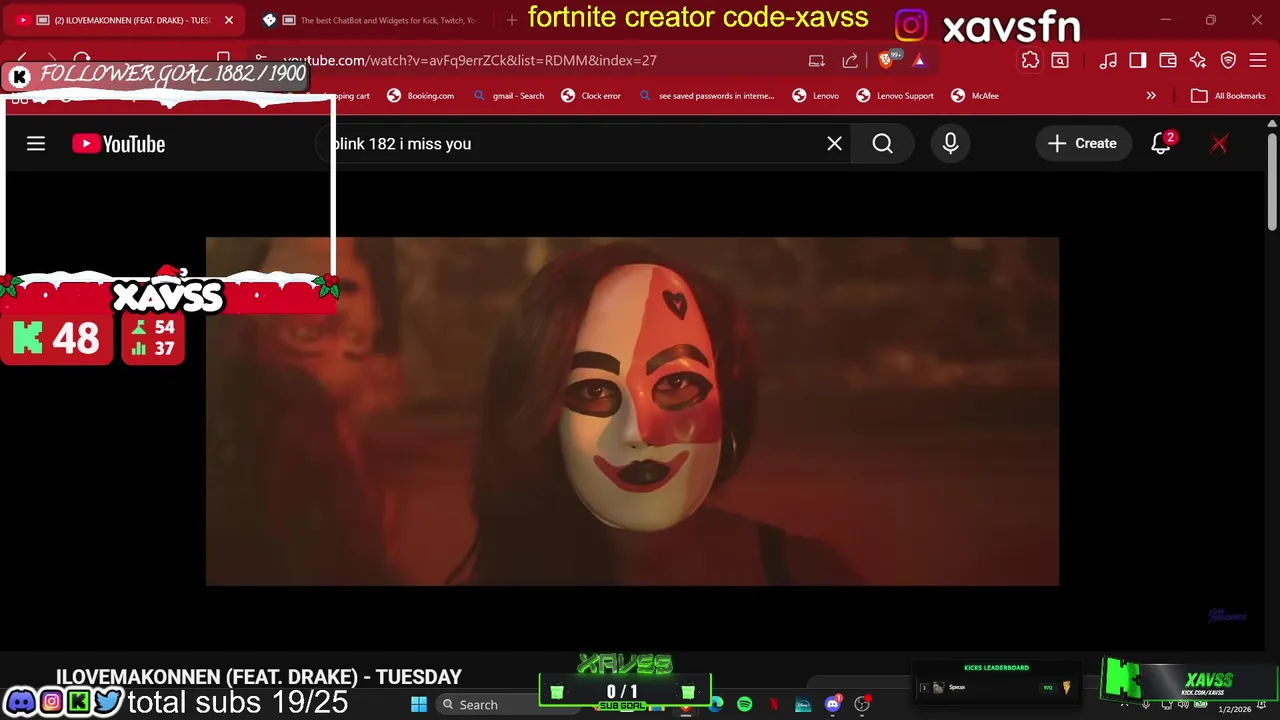Switch to the ILOVEMAKONNEN YouTube tab
Image resolution: width=1280 pixels, height=720 pixels.
[125, 20]
